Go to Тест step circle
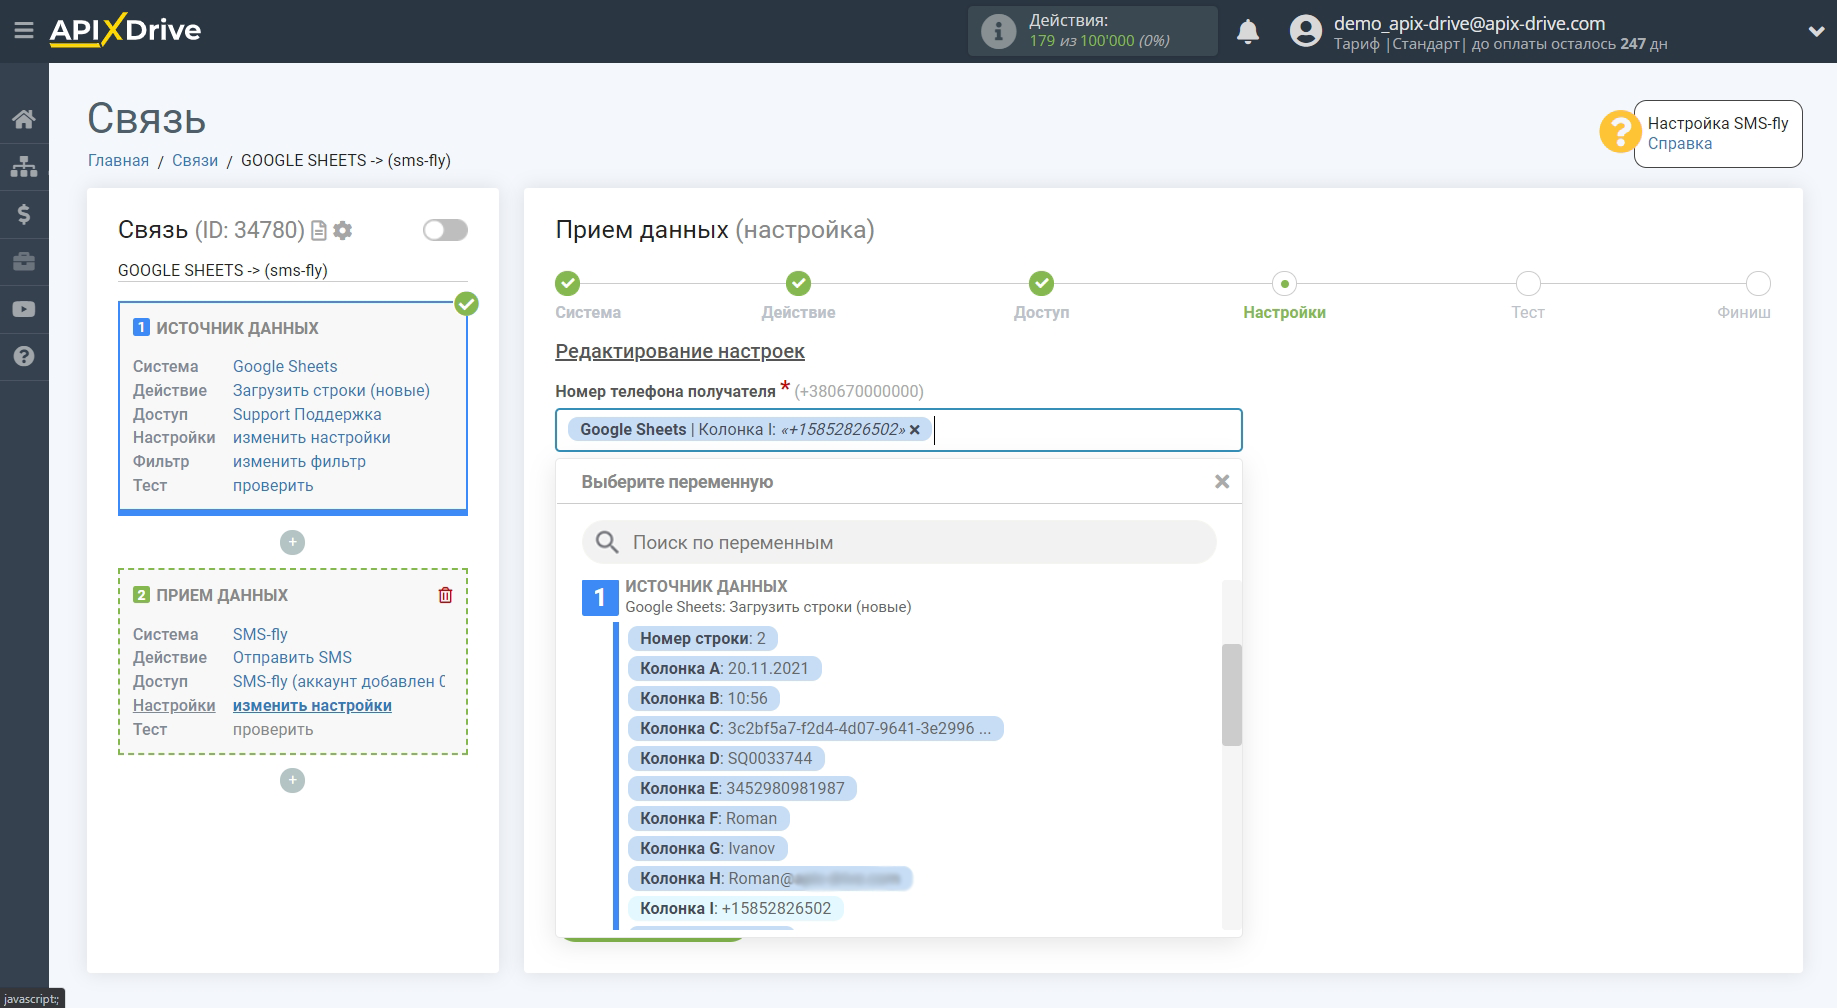The image size is (1837, 1008). pos(1528,283)
